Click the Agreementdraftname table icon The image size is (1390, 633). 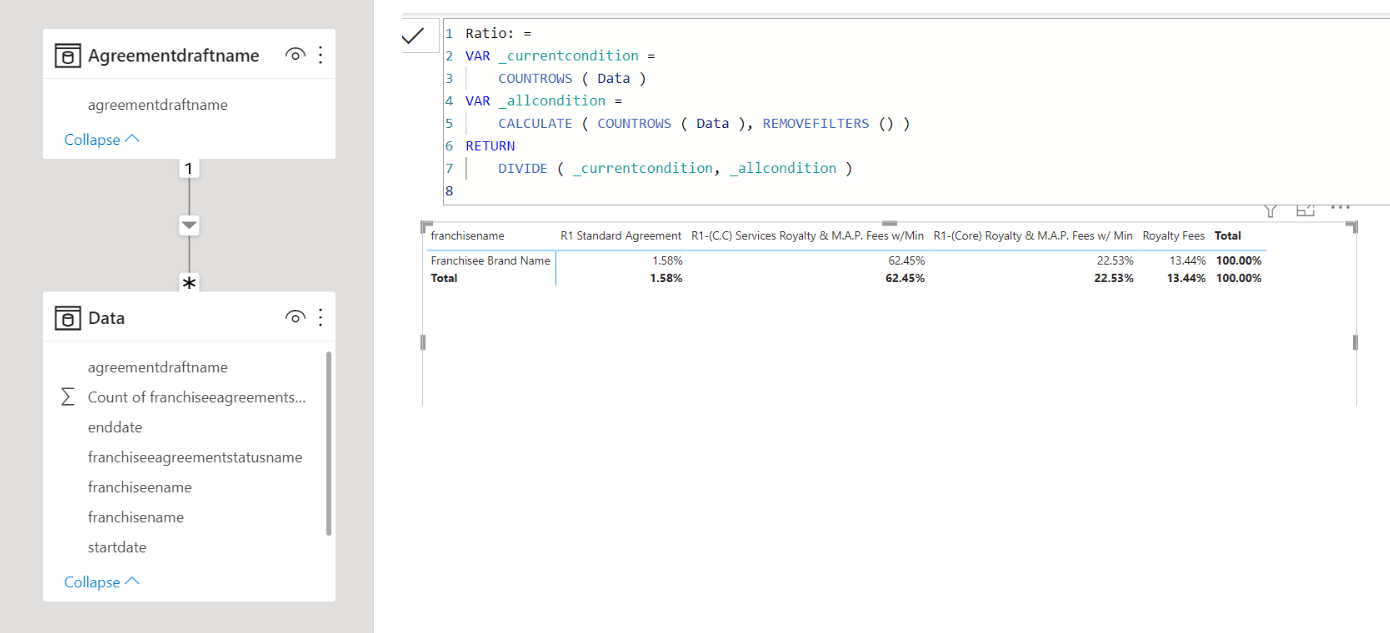tap(67, 56)
